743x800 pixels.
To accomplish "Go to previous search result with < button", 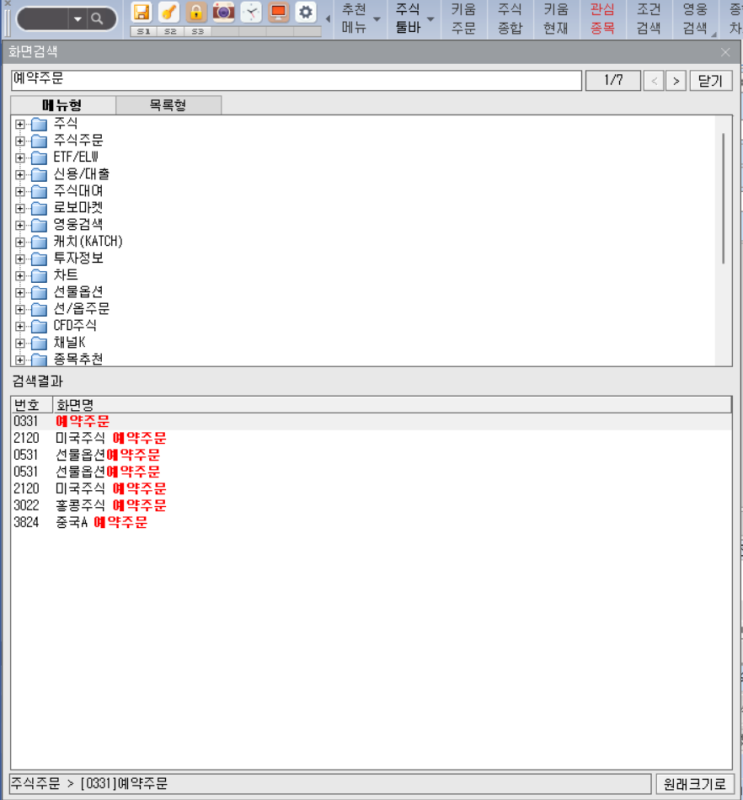I will 654,81.
